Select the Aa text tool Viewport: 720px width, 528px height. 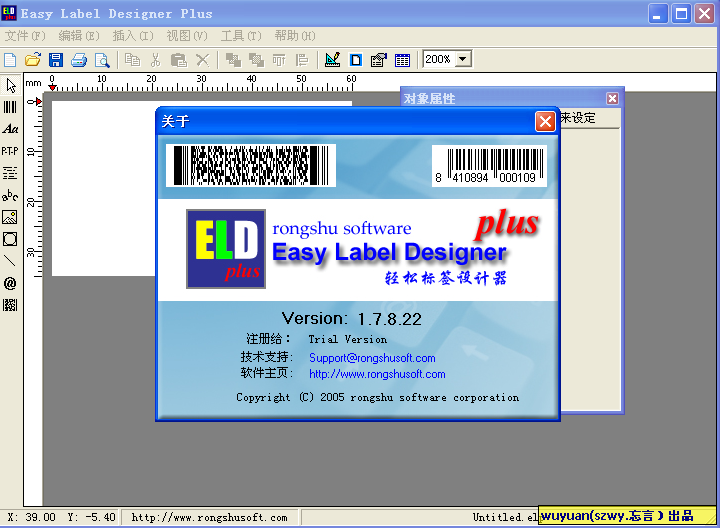click(x=10, y=129)
